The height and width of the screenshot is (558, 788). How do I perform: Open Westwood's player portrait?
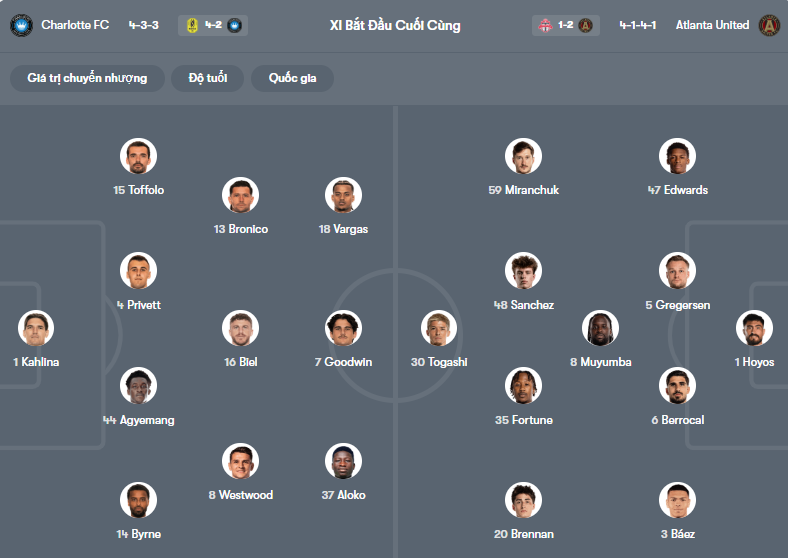tap(240, 461)
